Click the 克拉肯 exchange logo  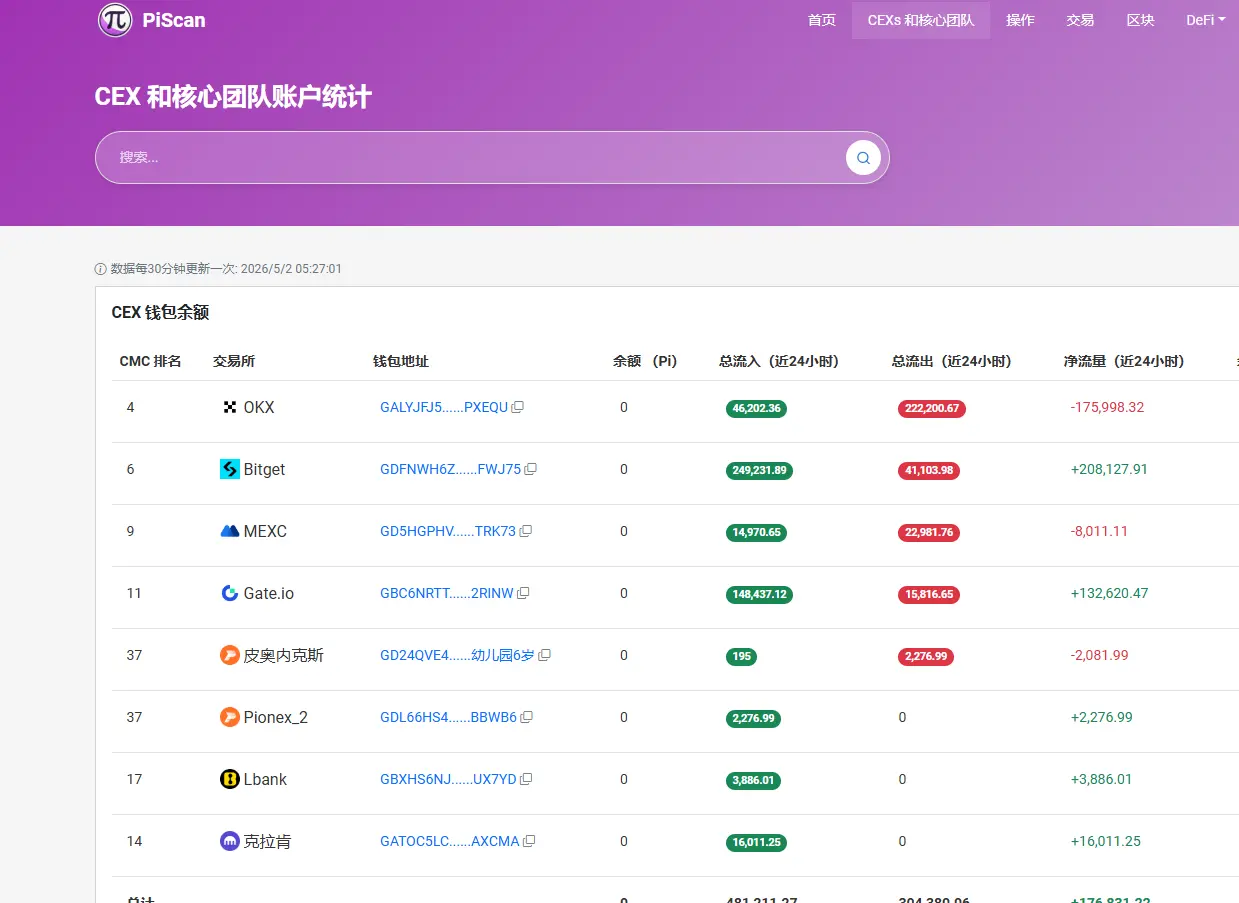click(230, 841)
